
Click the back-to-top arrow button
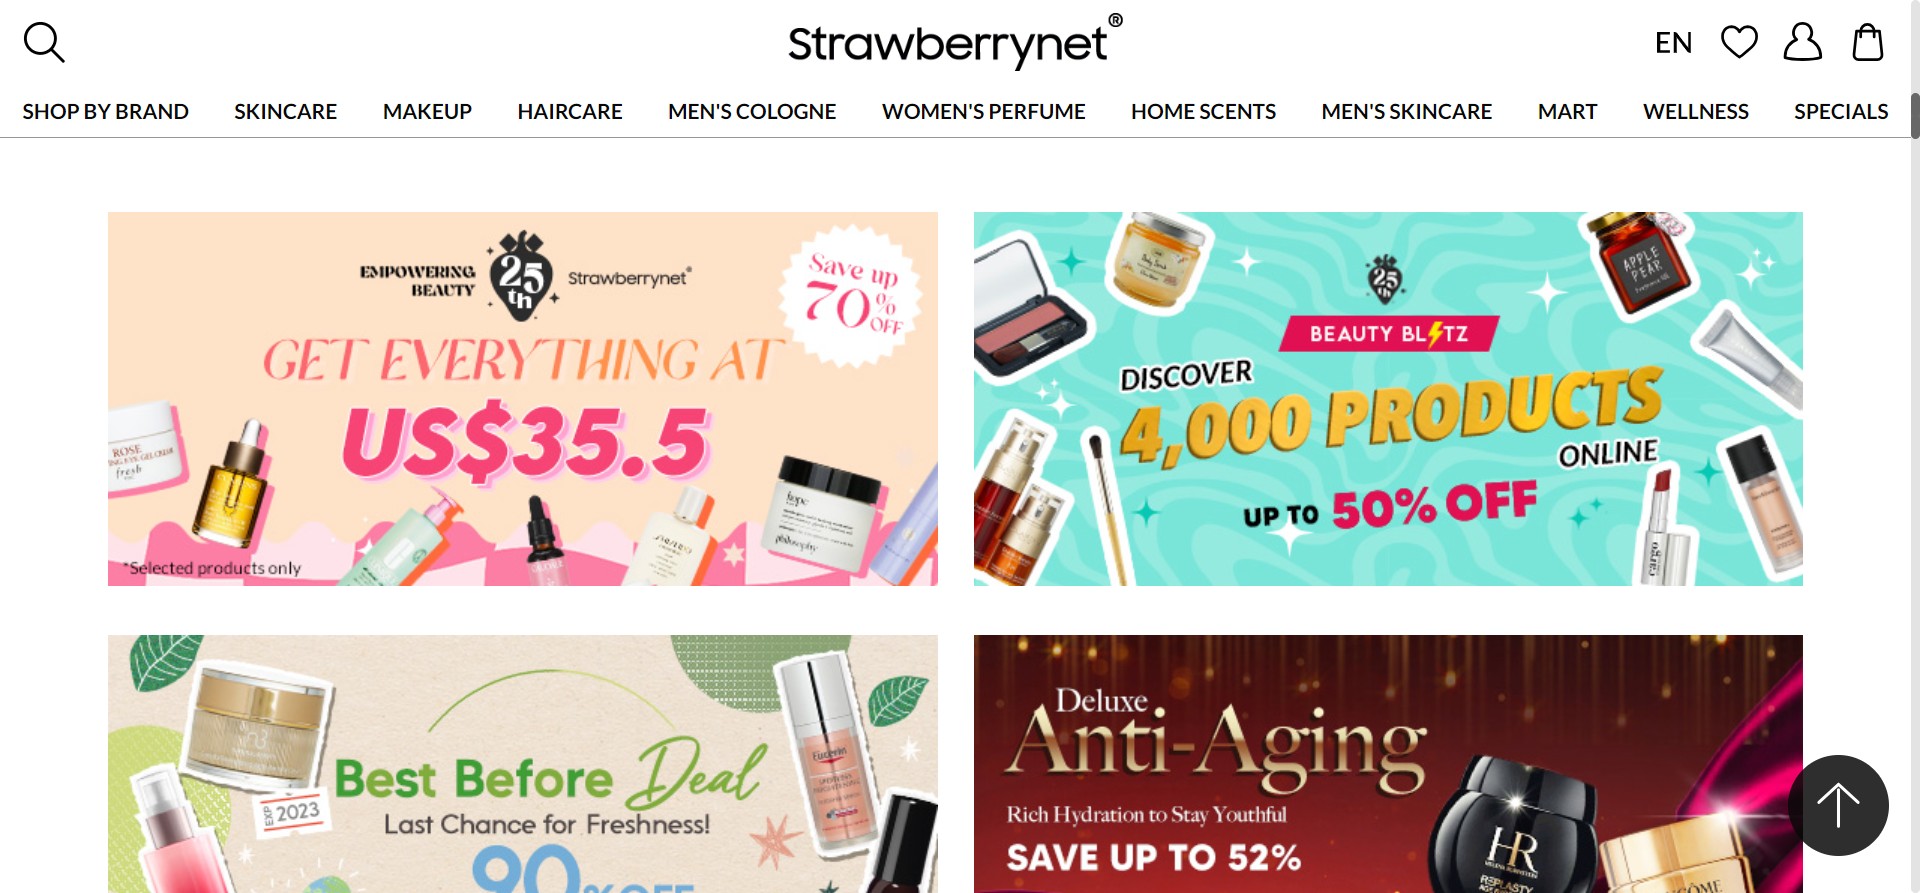tap(1838, 805)
